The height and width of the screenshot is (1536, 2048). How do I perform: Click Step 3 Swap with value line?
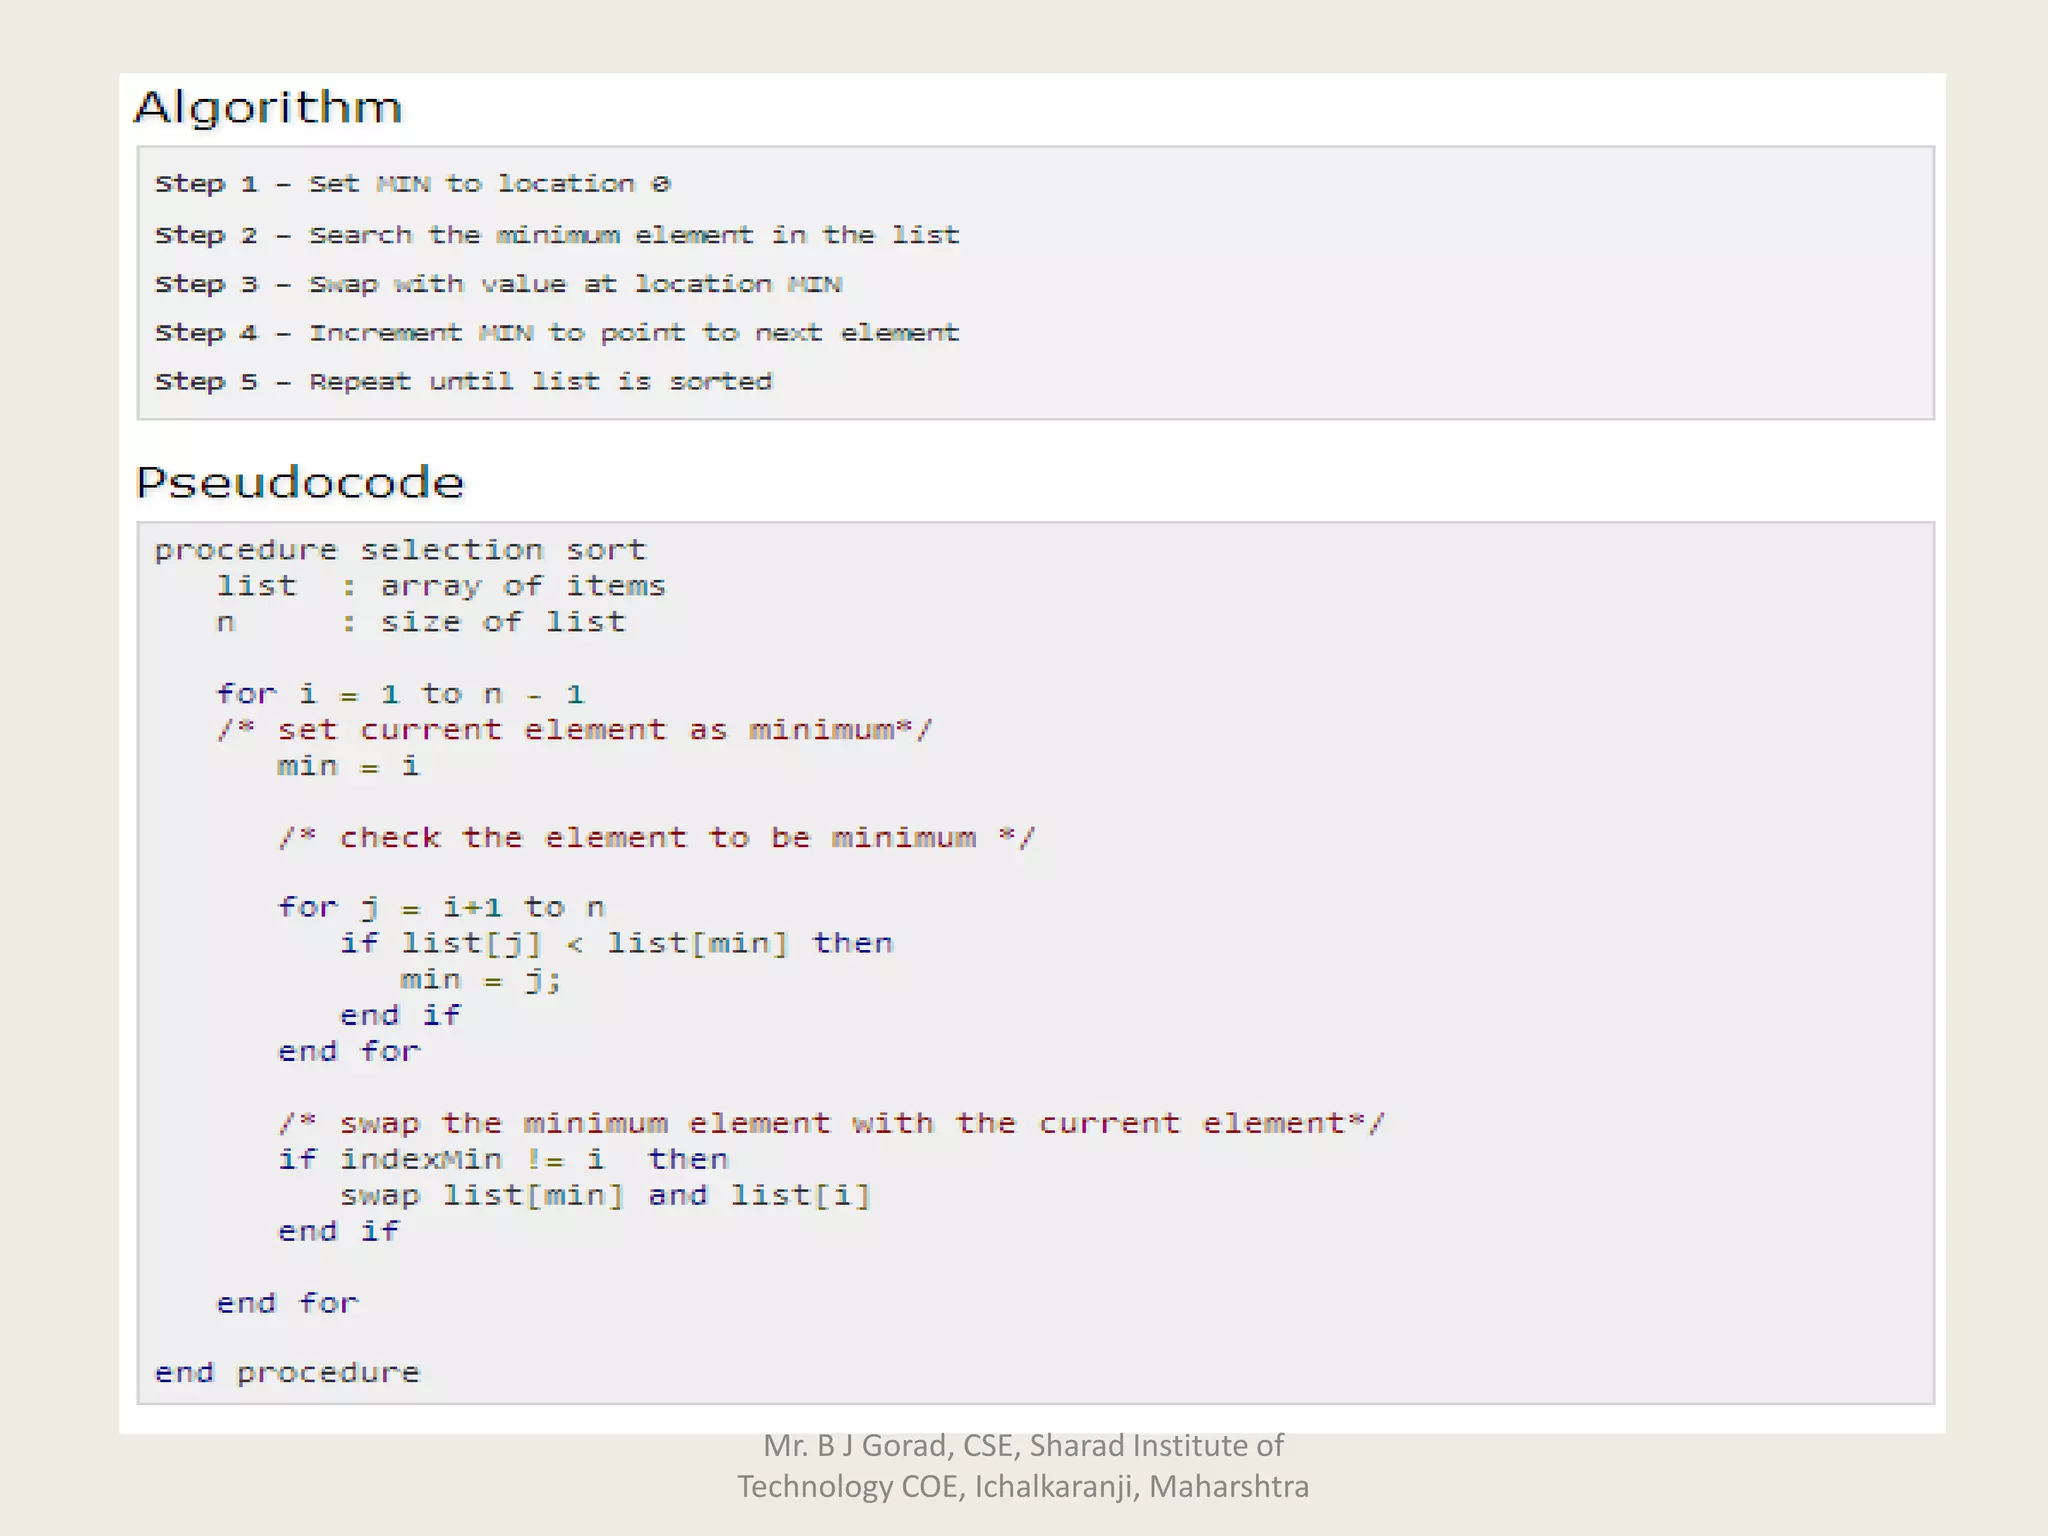[498, 284]
